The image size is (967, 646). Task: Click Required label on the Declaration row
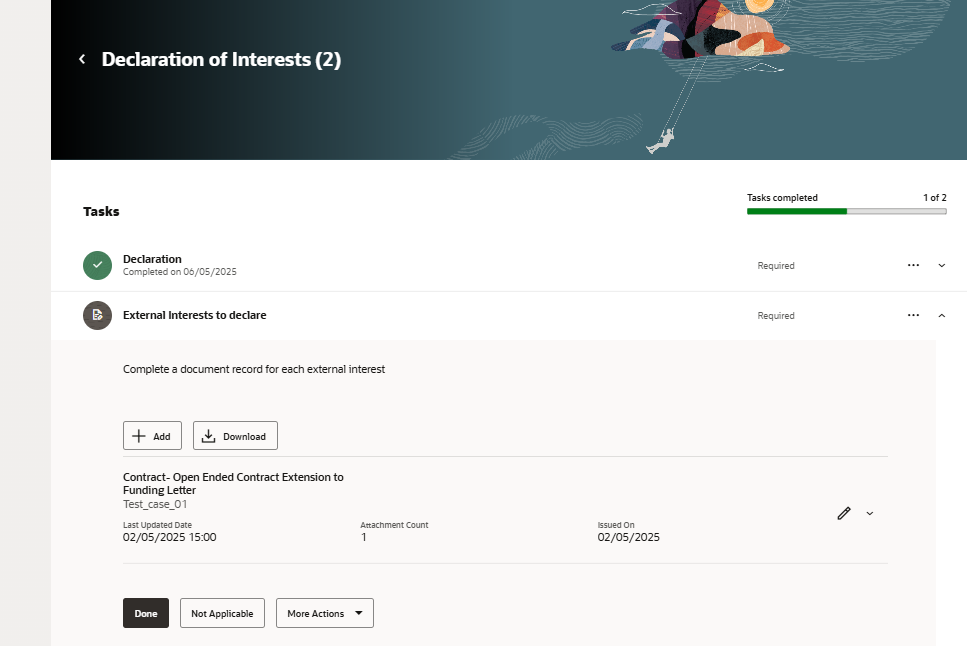click(776, 266)
